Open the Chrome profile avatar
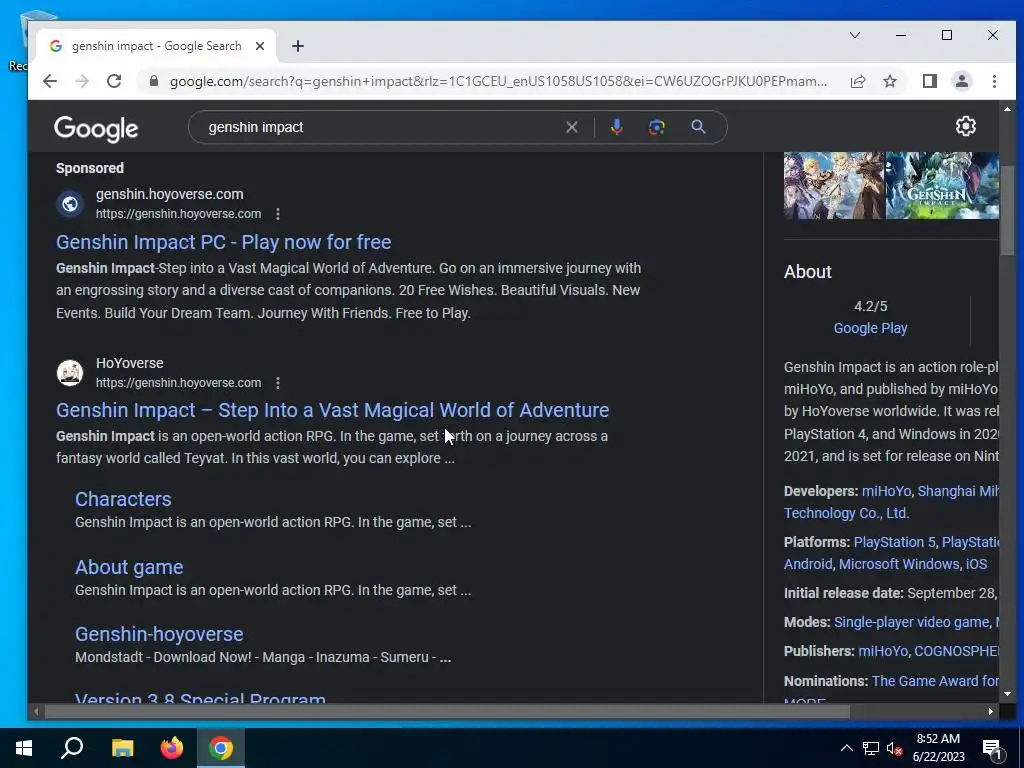Screen dimensions: 1024x768 [962, 81]
